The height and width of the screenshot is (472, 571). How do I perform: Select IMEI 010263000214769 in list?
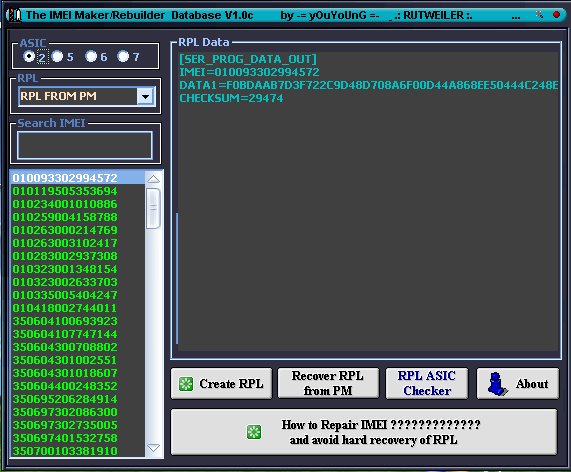(x=78, y=230)
